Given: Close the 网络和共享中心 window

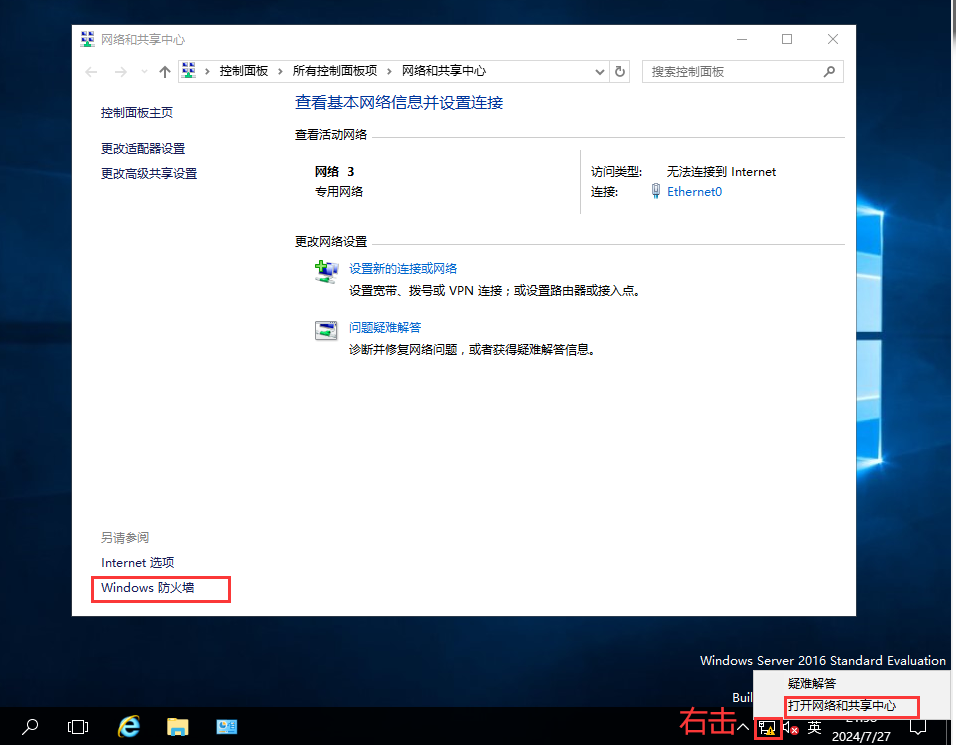Looking at the screenshot, I should point(833,40).
